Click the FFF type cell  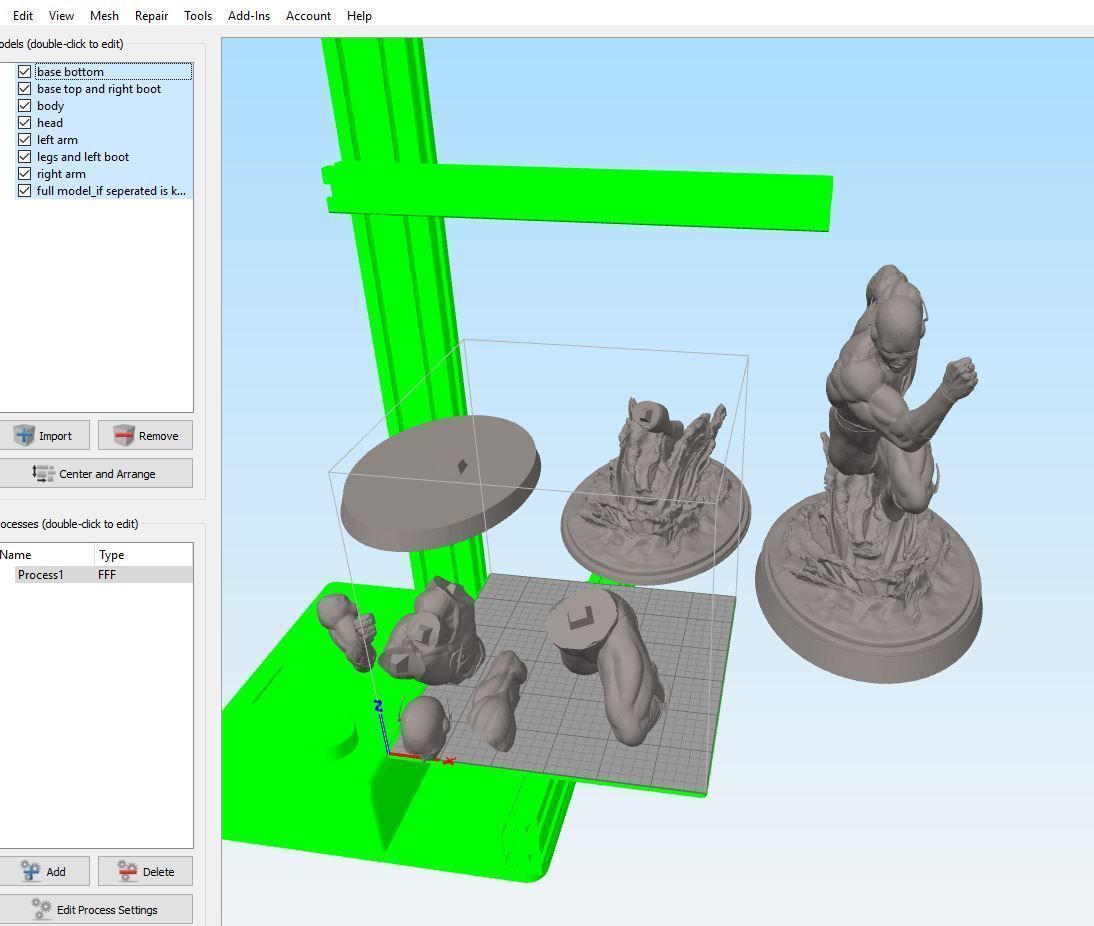click(x=107, y=574)
